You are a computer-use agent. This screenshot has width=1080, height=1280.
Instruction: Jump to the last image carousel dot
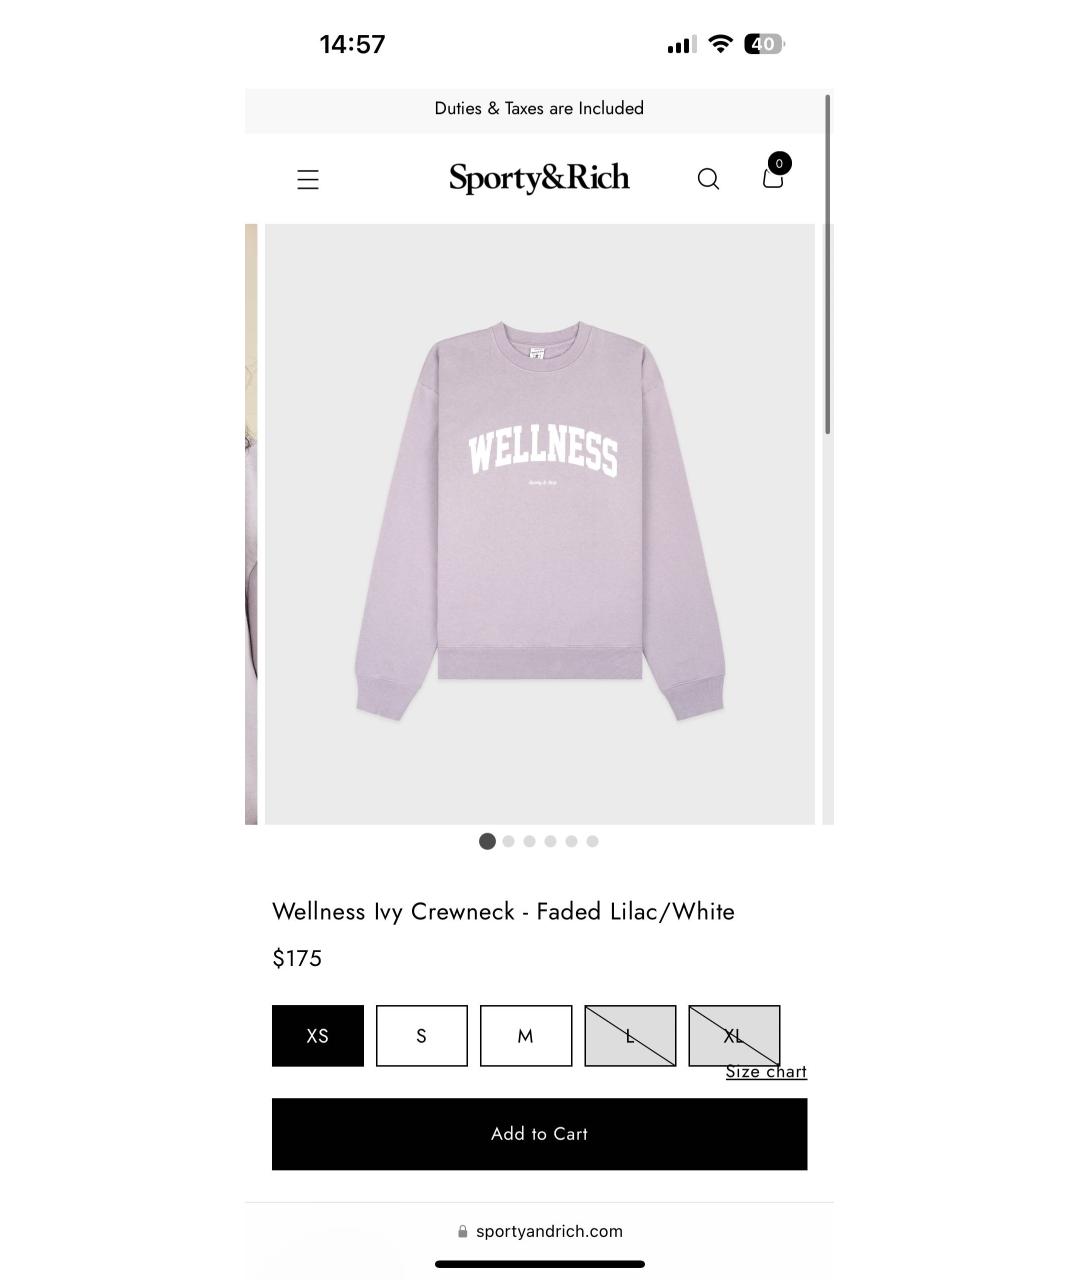592,841
